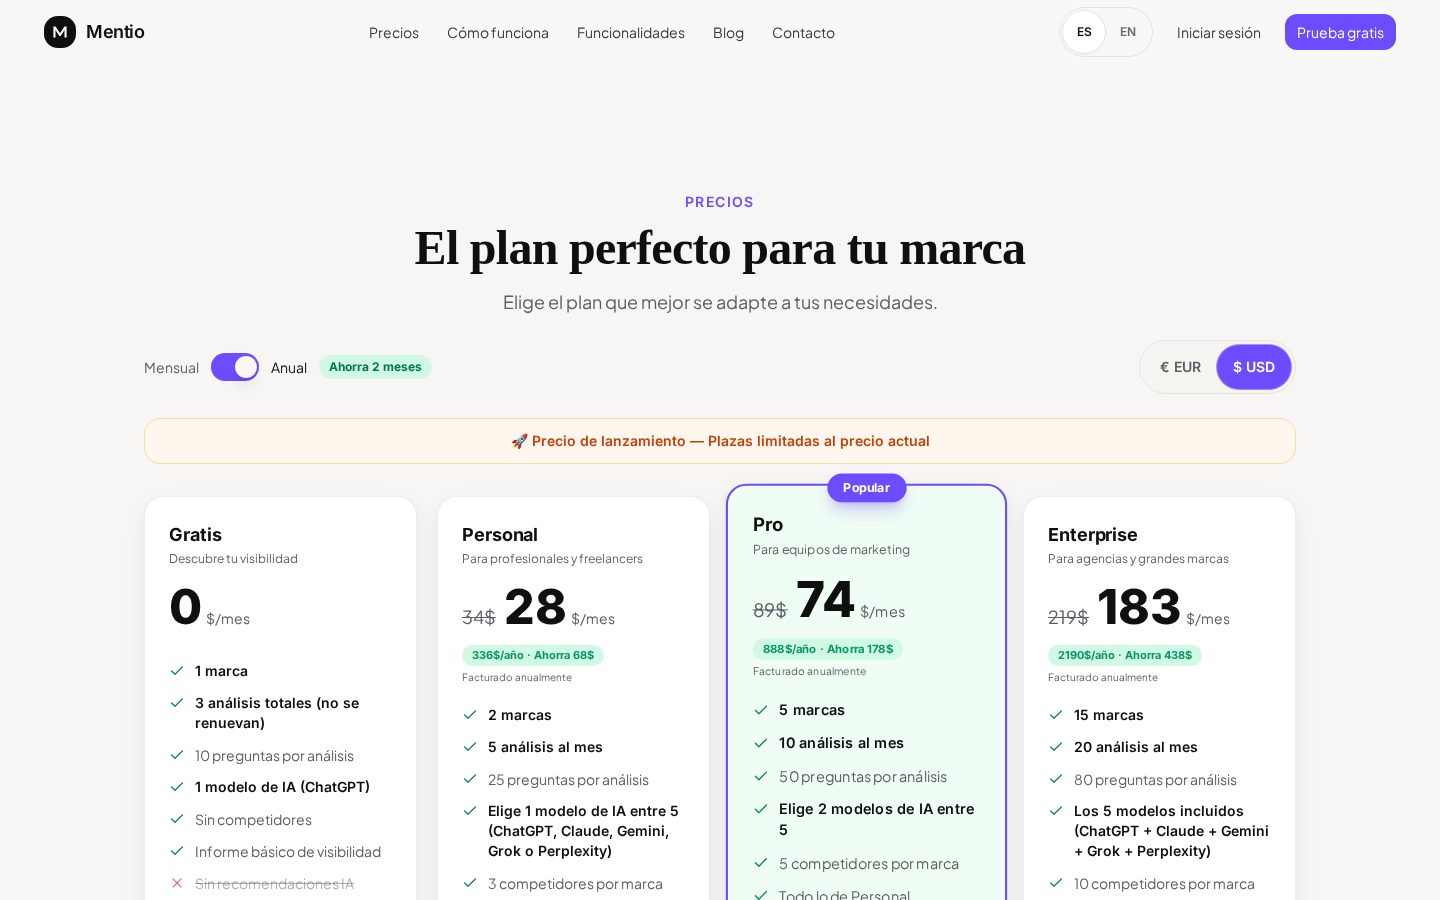1440x900 pixels.
Task: Click the El plan perfecto para tu marca heading
Action: coord(720,248)
